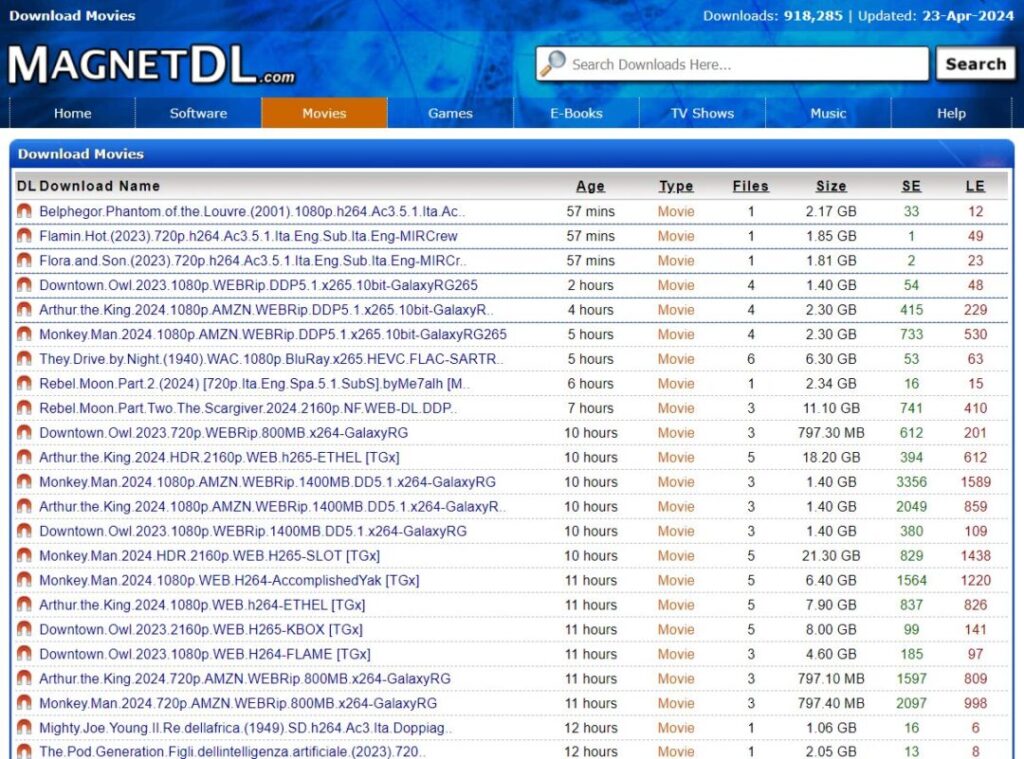
Task: Click magnet icon for The Pod Generation
Action: [24, 751]
